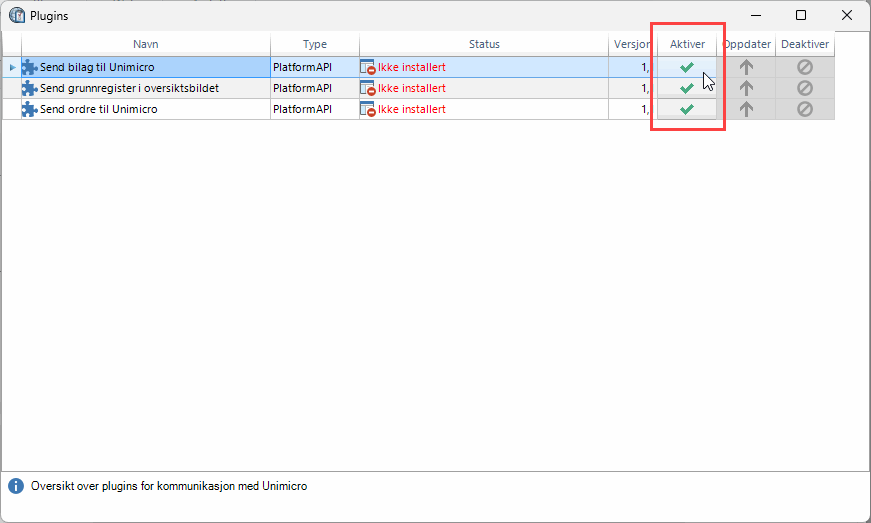
Task: Update the Send bilag til Unimicro plugin
Action: (x=746, y=67)
